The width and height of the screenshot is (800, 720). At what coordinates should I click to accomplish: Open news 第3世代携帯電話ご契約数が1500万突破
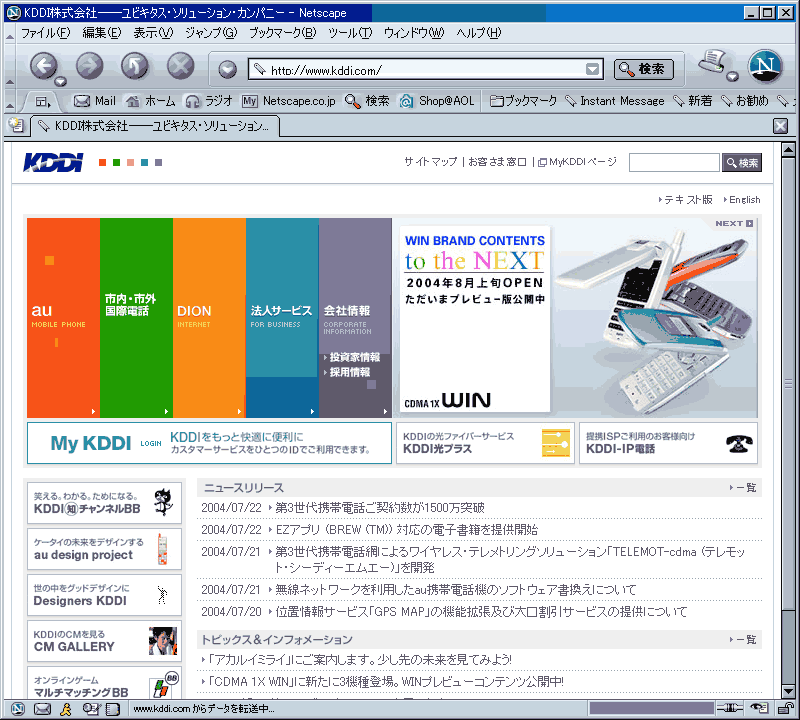coord(380,508)
